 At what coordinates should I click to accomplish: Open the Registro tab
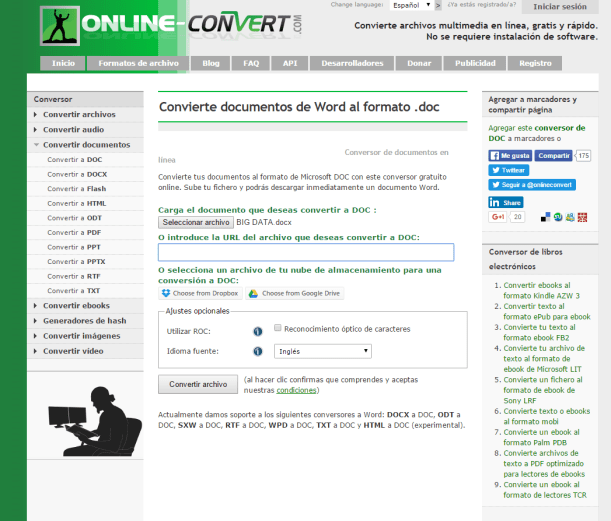(535, 63)
